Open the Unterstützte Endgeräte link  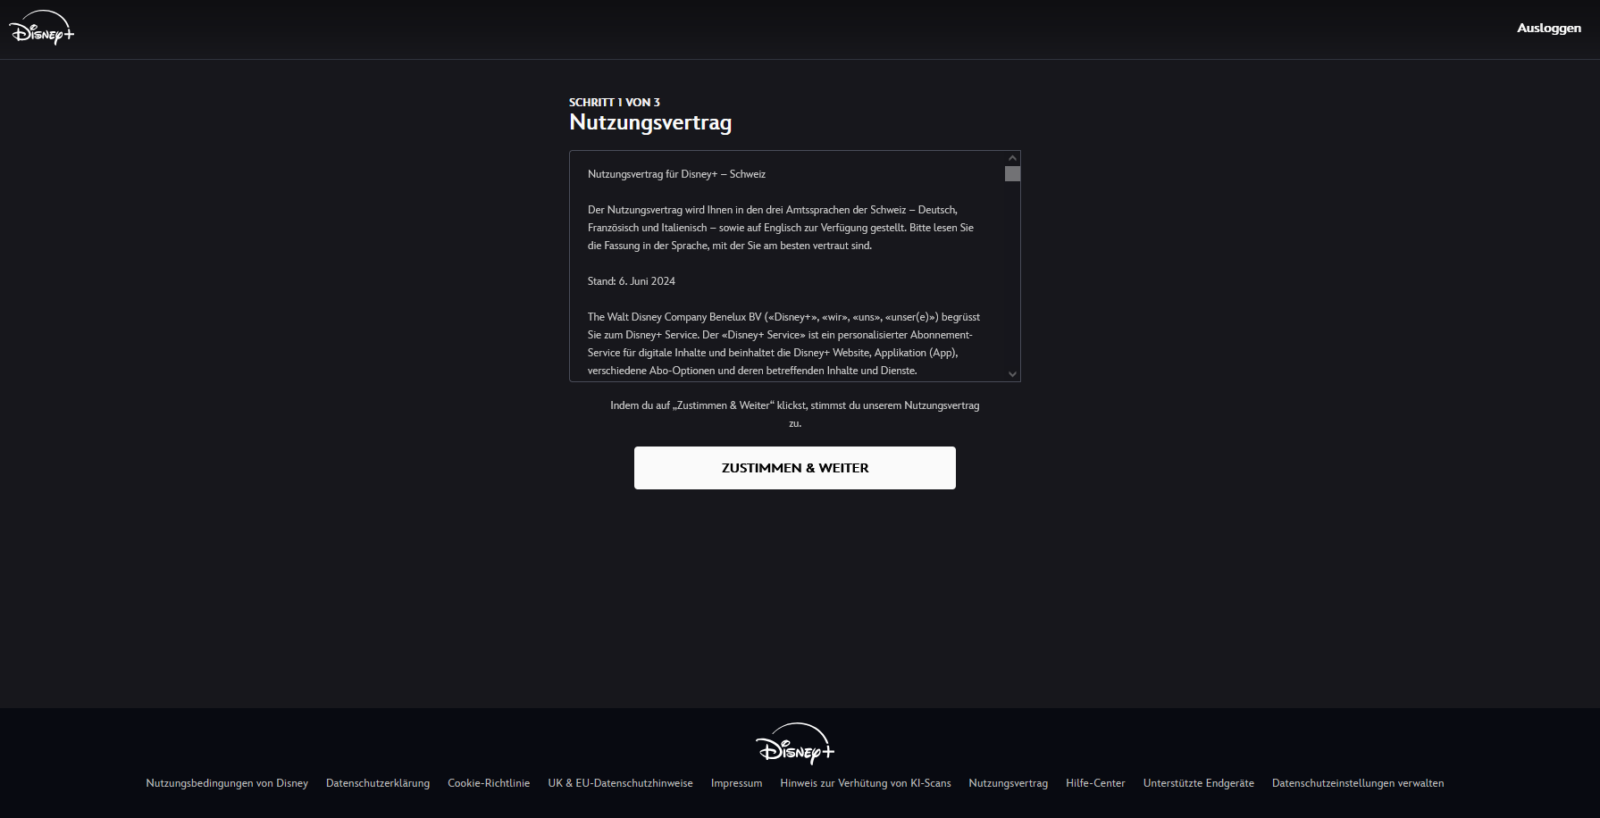(1198, 783)
